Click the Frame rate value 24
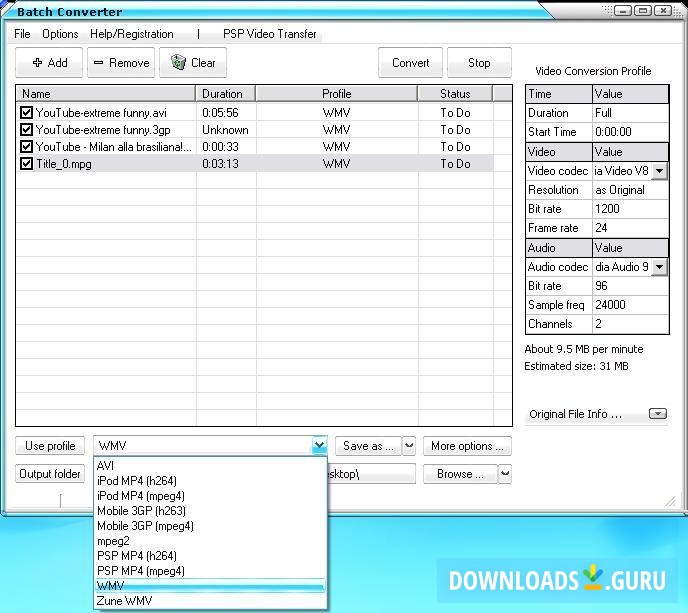 (x=630, y=228)
